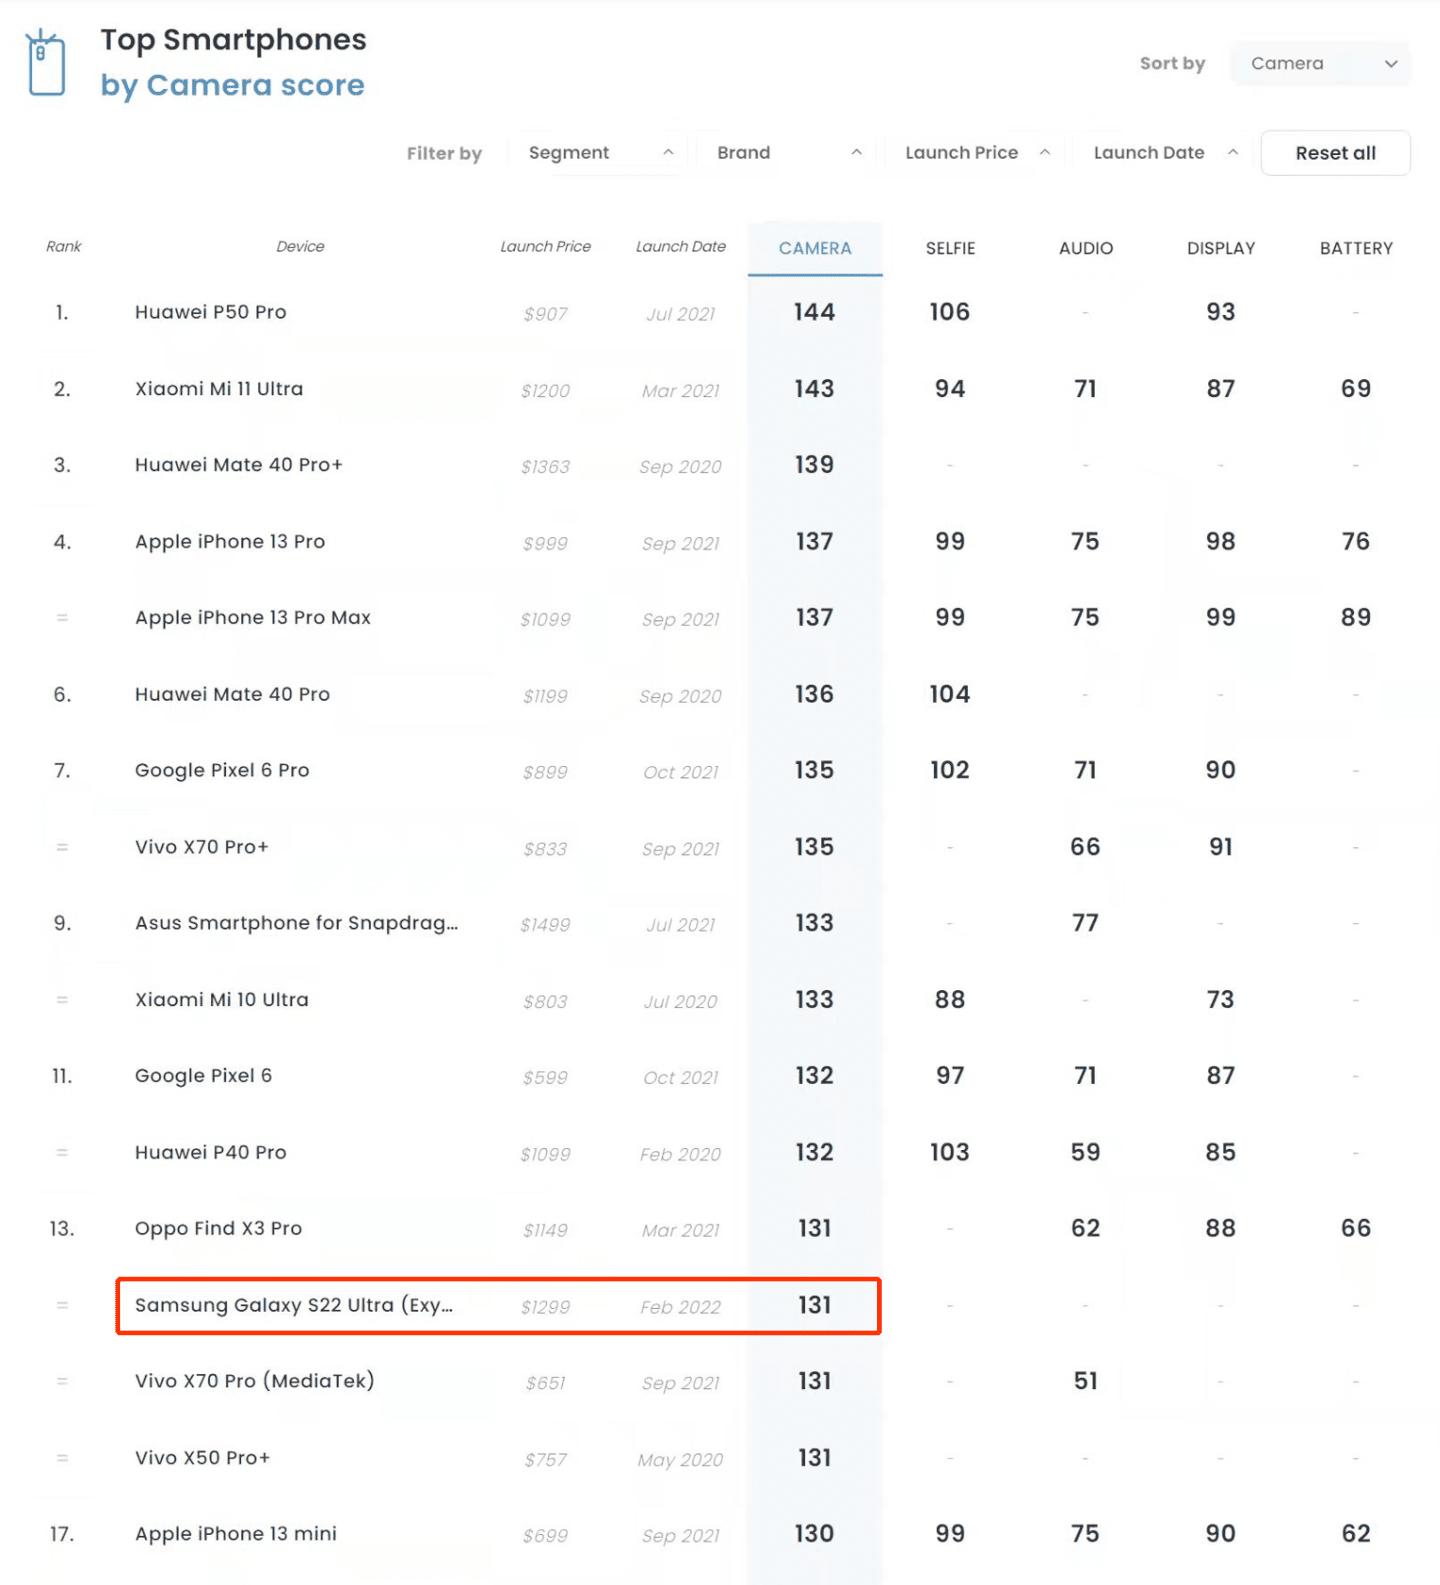
Task: Expand the Launch Date filter
Action: [x=1164, y=153]
